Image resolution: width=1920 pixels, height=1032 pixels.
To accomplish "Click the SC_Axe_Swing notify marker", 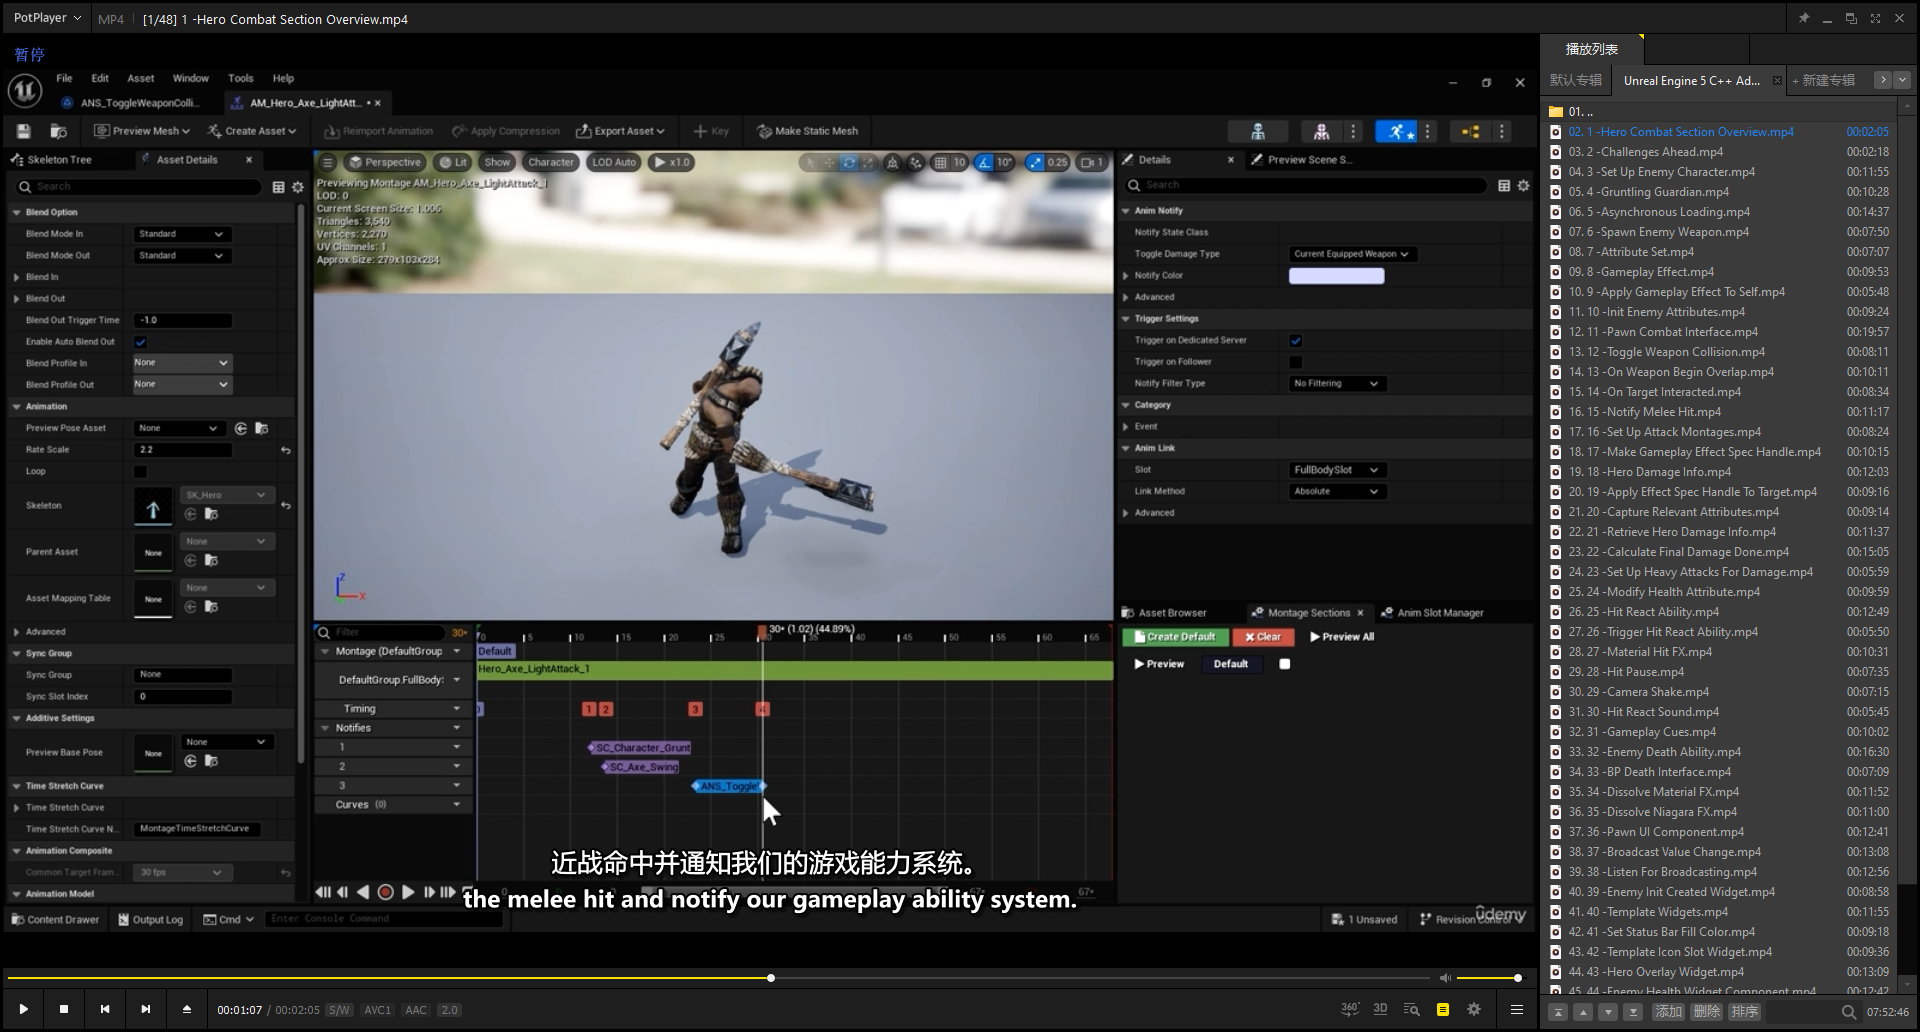I will click(640, 767).
